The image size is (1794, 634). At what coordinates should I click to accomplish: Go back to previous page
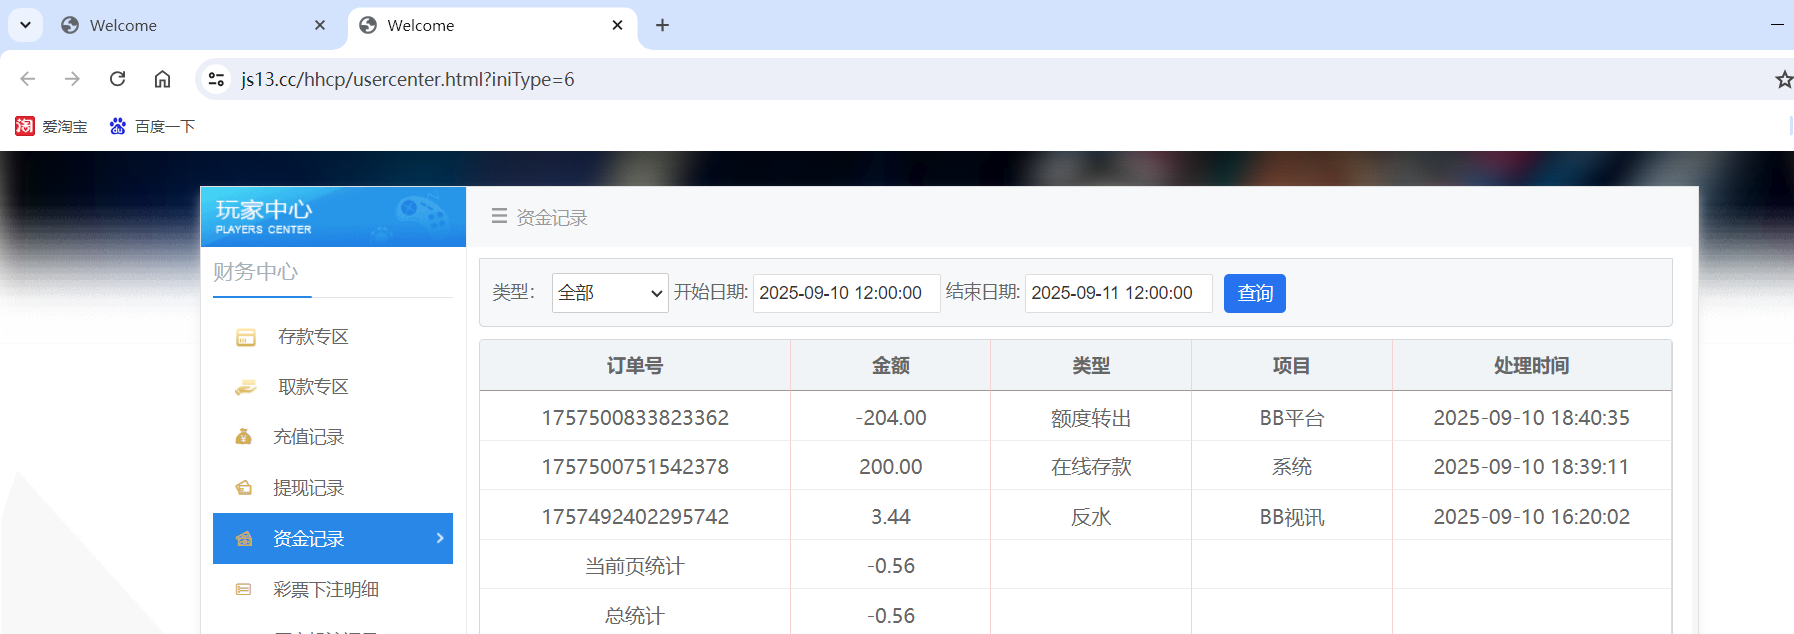tap(28, 79)
